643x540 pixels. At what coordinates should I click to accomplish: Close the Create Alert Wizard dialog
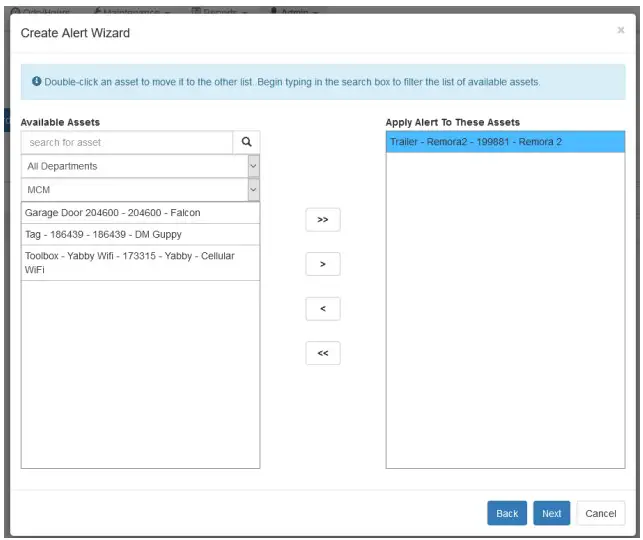point(620,30)
